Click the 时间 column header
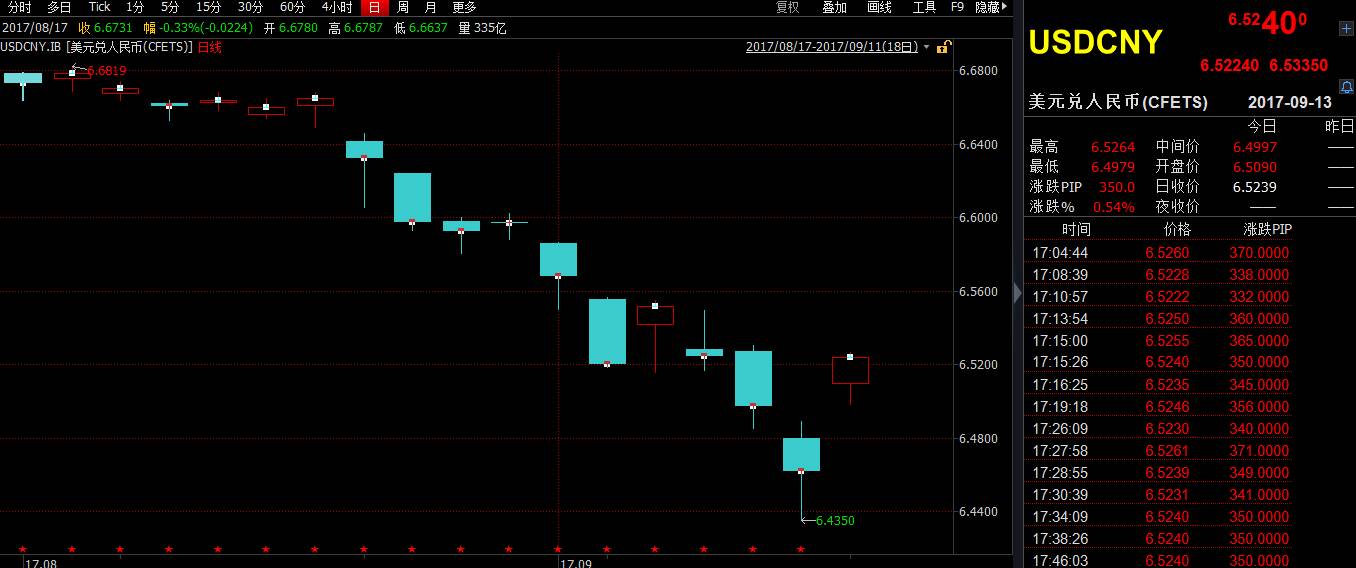This screenshot has height=568, width=1356. click(1076, 230)
